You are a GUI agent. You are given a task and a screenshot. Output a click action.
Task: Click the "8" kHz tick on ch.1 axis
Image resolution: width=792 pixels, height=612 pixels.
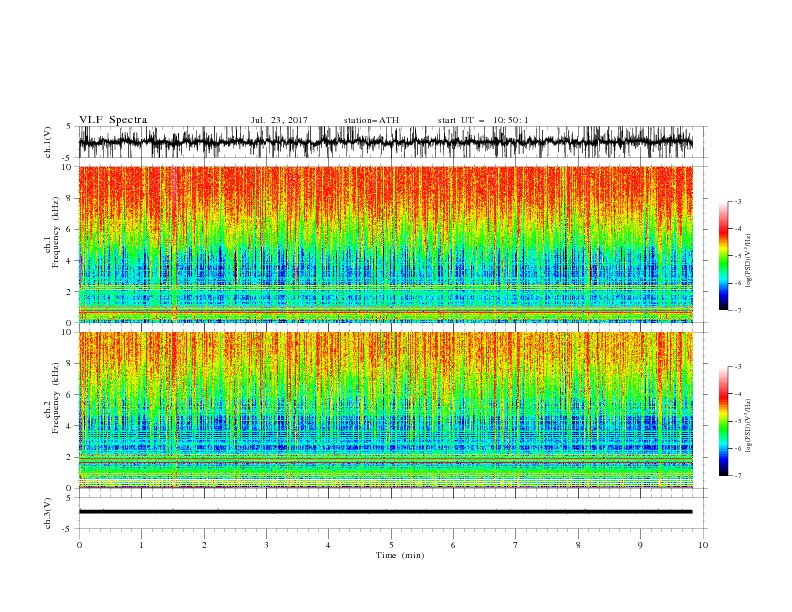[x=70, y=198]
